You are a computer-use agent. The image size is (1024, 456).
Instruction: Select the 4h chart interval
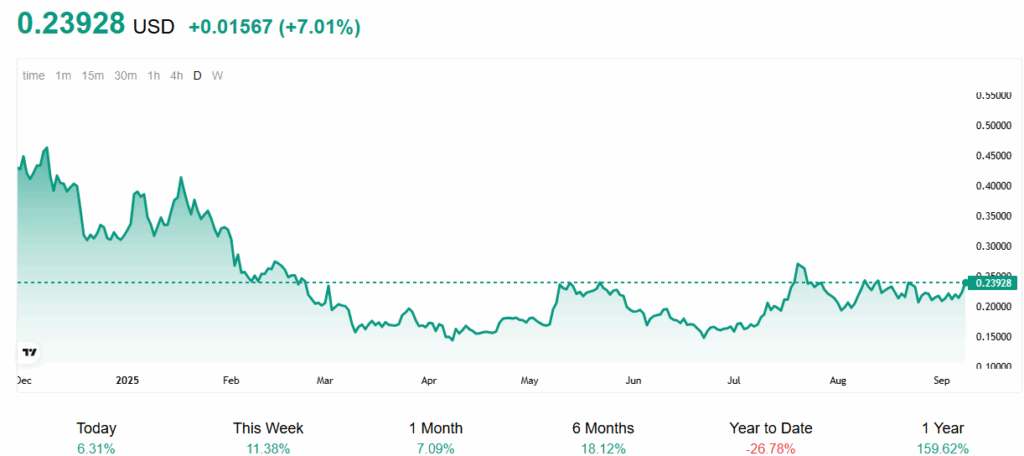click(176, 75)
